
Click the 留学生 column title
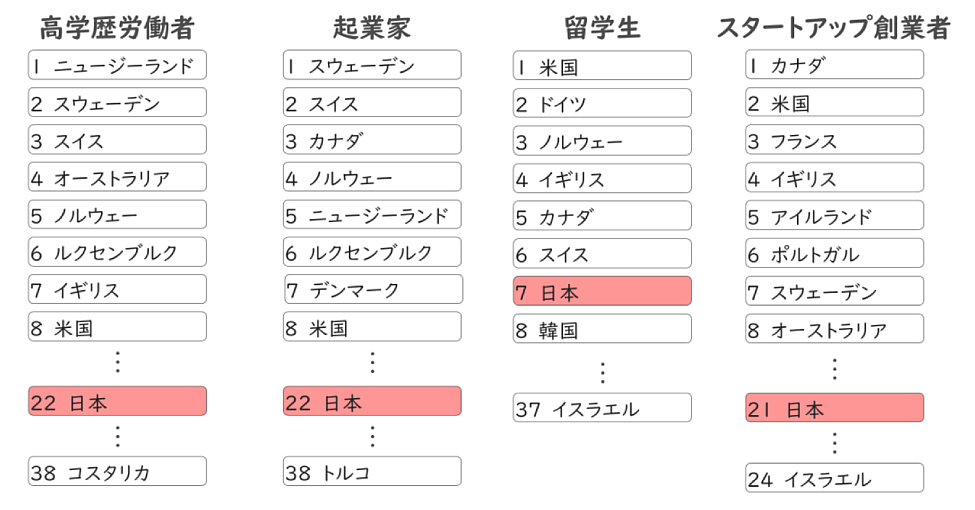(601, 27)
